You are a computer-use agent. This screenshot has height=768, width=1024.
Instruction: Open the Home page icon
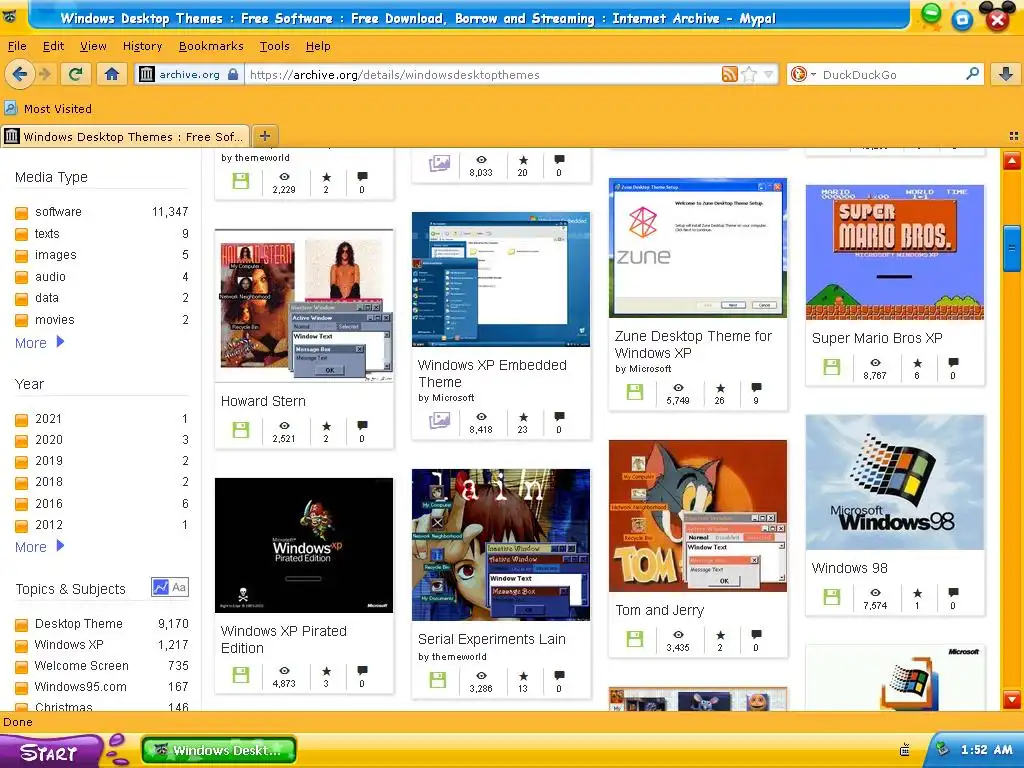coord(112,74)
